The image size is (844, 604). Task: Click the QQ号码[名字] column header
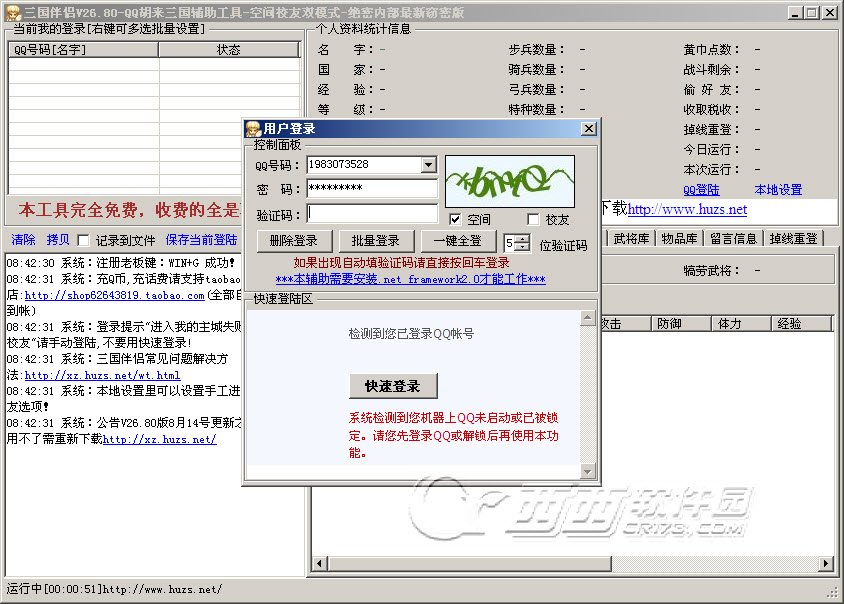(x=83, y=50)
